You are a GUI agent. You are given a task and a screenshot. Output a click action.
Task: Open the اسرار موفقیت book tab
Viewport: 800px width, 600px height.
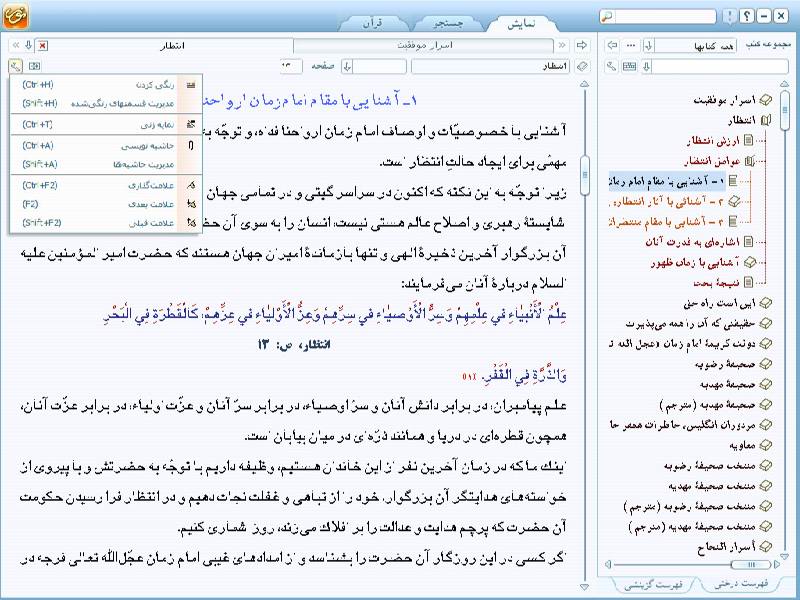coord(424,45)
